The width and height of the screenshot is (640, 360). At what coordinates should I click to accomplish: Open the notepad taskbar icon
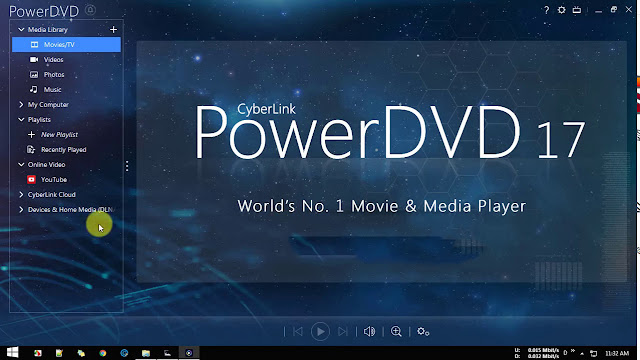pyautogui.click(x=59, y=353)
